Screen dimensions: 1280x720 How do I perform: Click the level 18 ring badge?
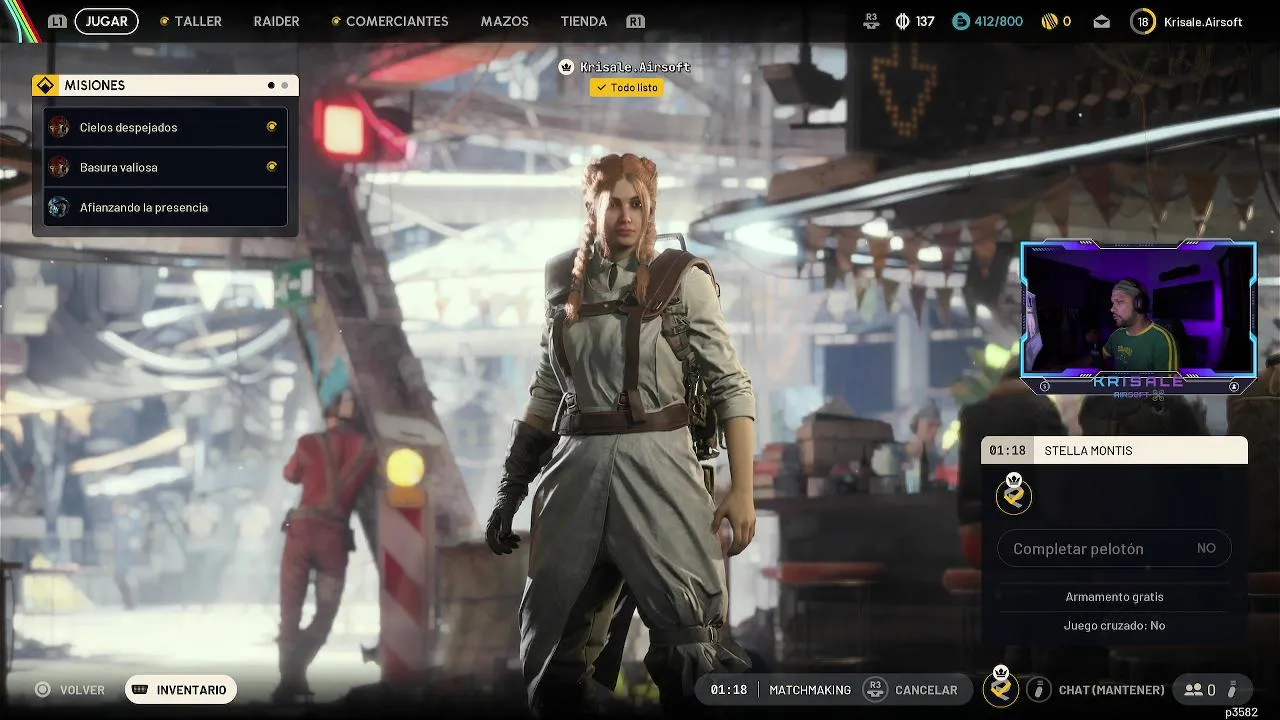tap(1143, 21)
